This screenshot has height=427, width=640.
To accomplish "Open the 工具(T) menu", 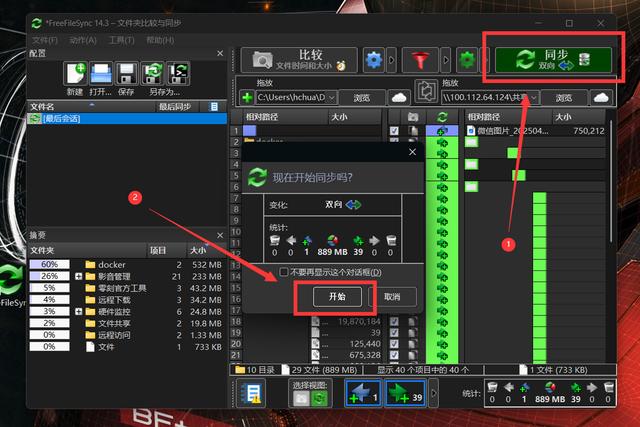I will point(122,40).
